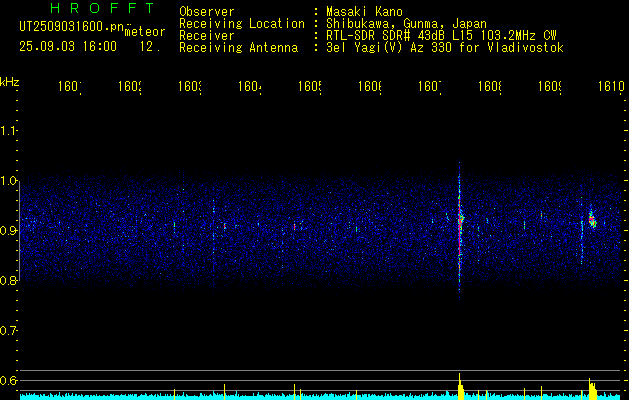Image resolution: width=629 pixels, height=400 pixels.
Task: Click the long vertical red meteor echo streak
Action: tap(459, 231)
